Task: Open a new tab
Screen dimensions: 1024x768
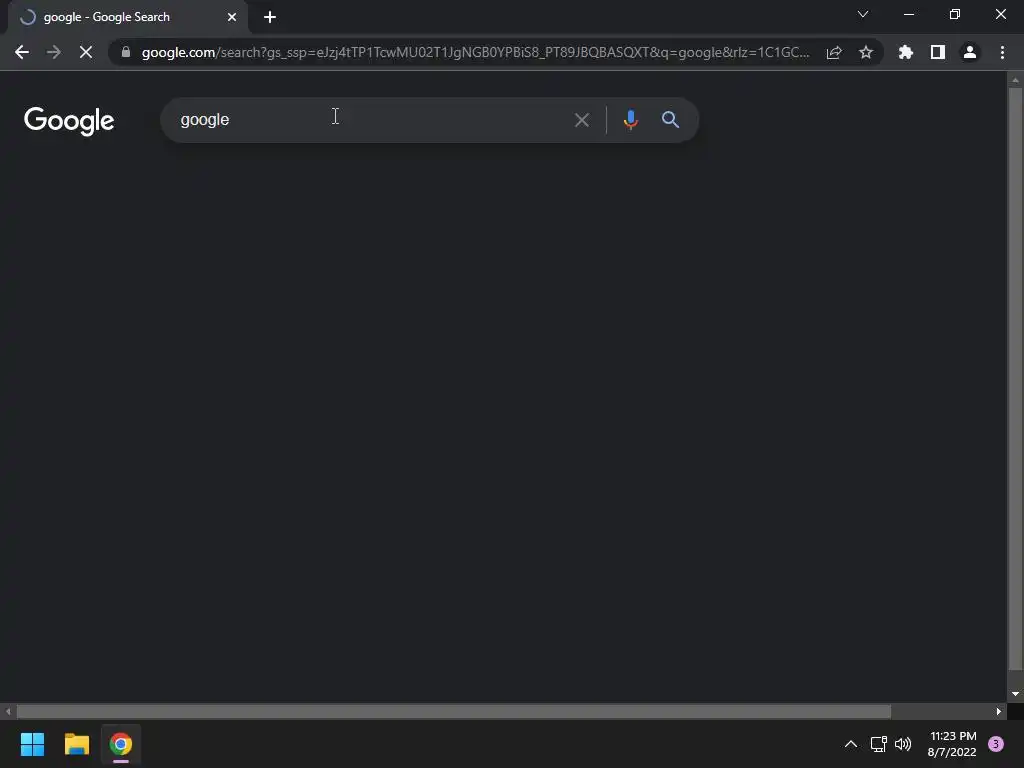Action: (x=270, y=17)
